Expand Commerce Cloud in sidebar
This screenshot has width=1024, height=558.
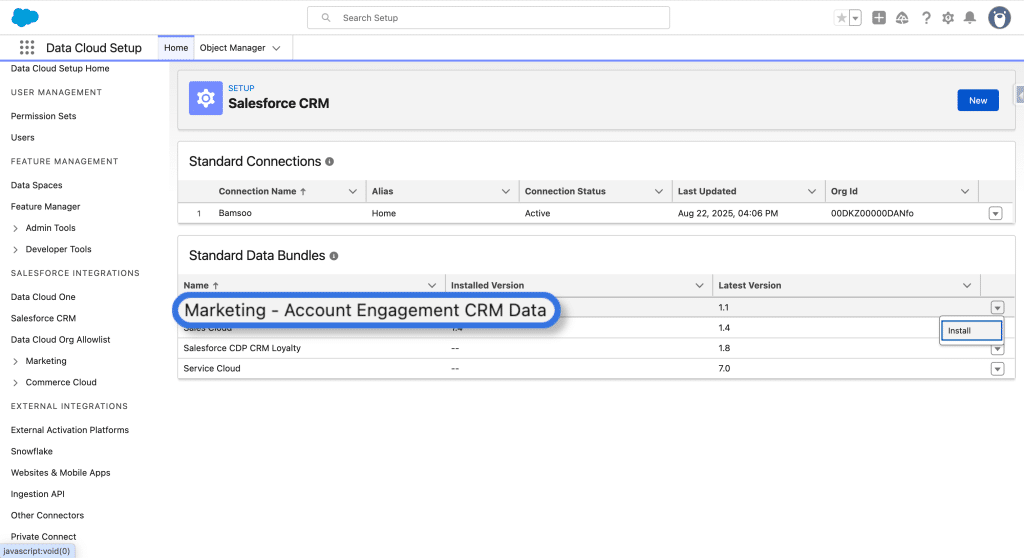pos(16,382)
